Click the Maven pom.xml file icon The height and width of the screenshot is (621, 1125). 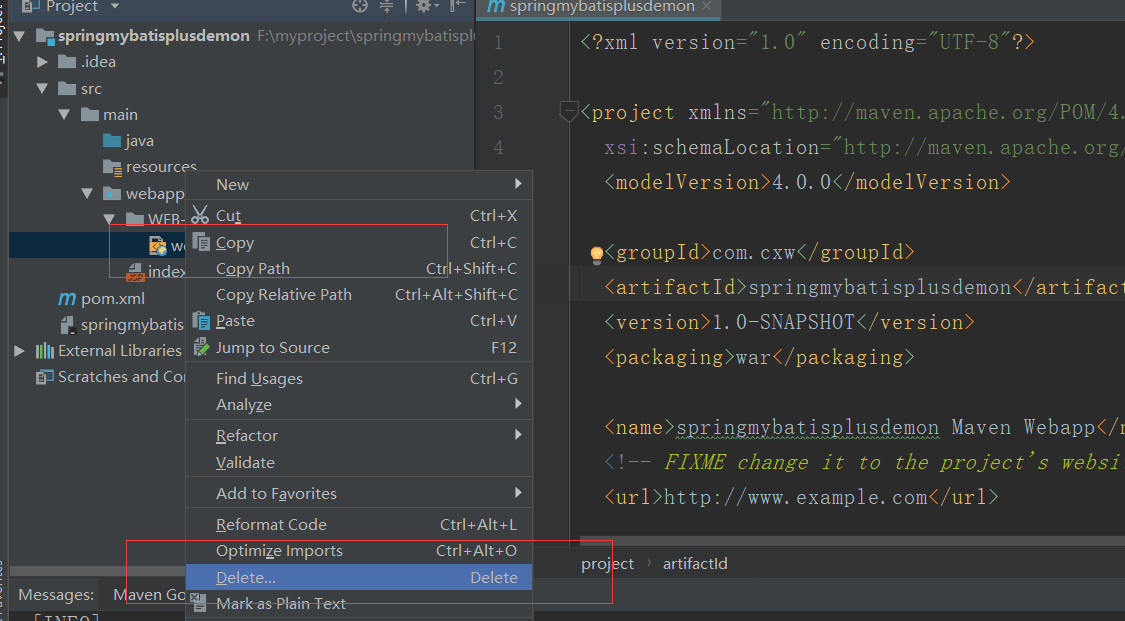click(67, 298)
